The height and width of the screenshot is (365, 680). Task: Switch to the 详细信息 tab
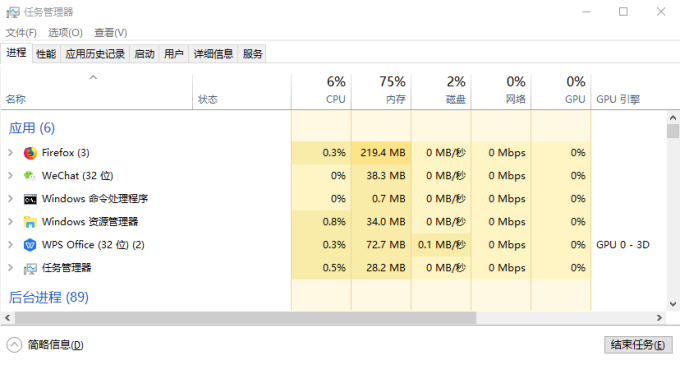pos(213,54)
